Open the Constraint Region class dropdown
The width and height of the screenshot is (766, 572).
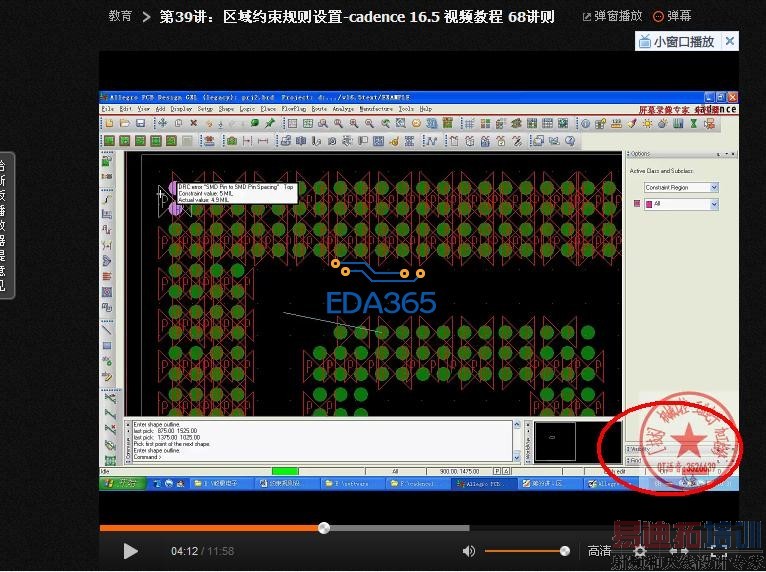[681, 188]
